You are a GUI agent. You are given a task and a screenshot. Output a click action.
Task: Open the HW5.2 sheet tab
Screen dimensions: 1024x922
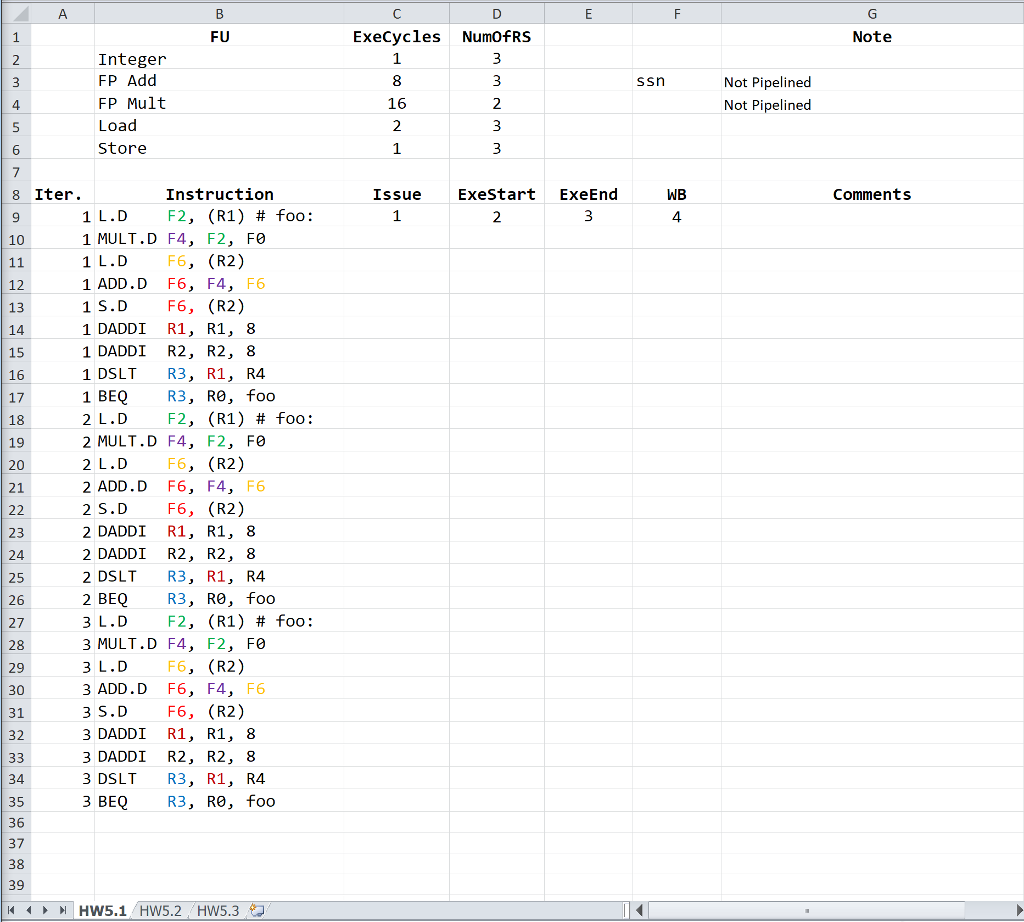[161, 910]
